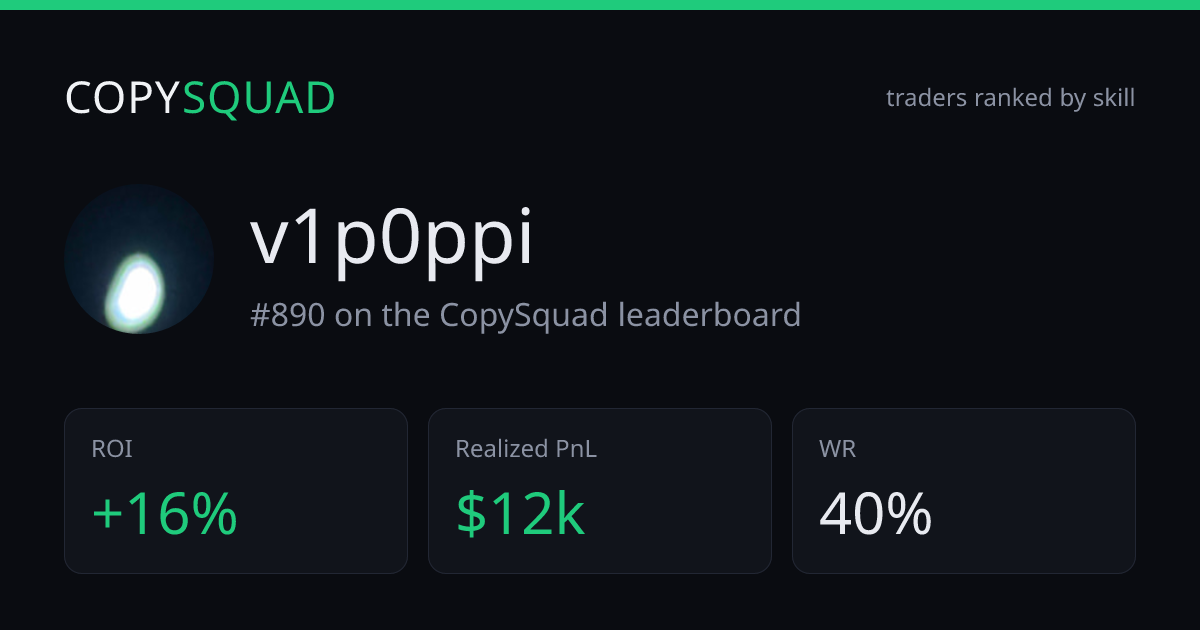The height and width of the screenshot is (630, 1200).
Task: Open the CopySquad leaderboard text link
Action: (620, 315)
